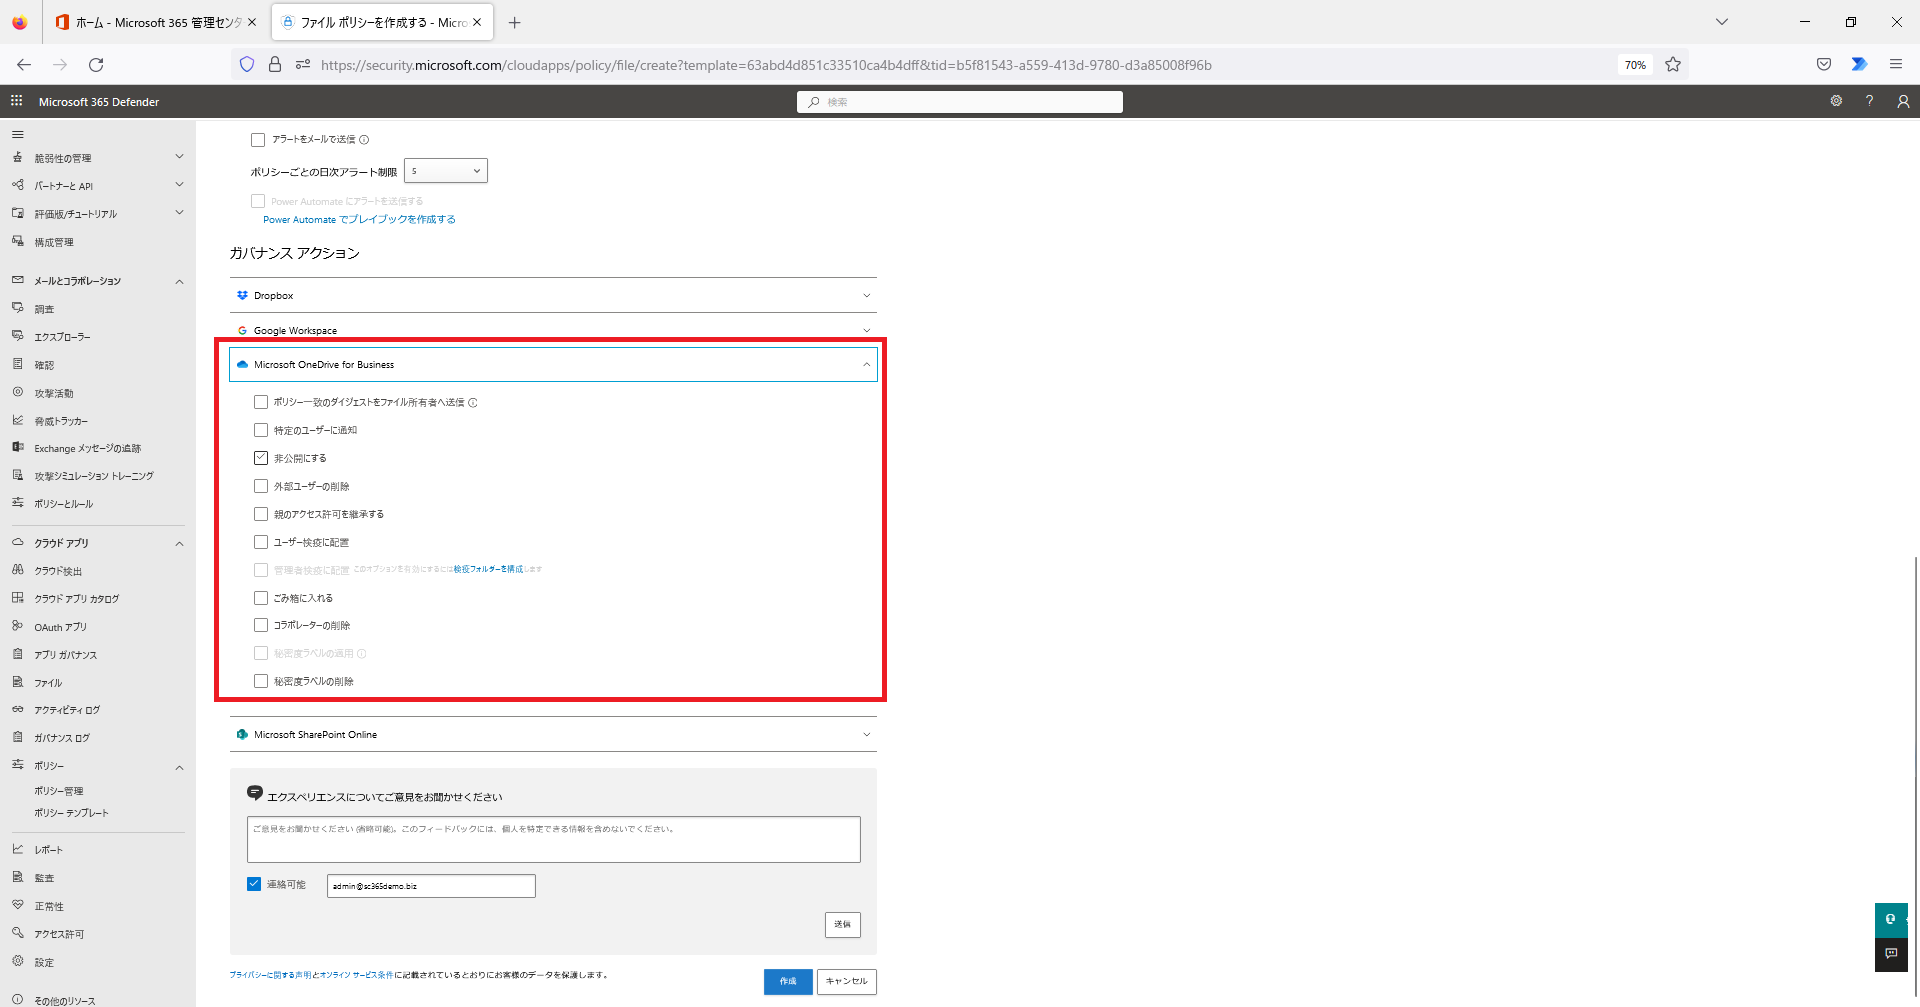
Task: Open Power Automate でプレイブックを作成する link
Action: click(359, 220)
